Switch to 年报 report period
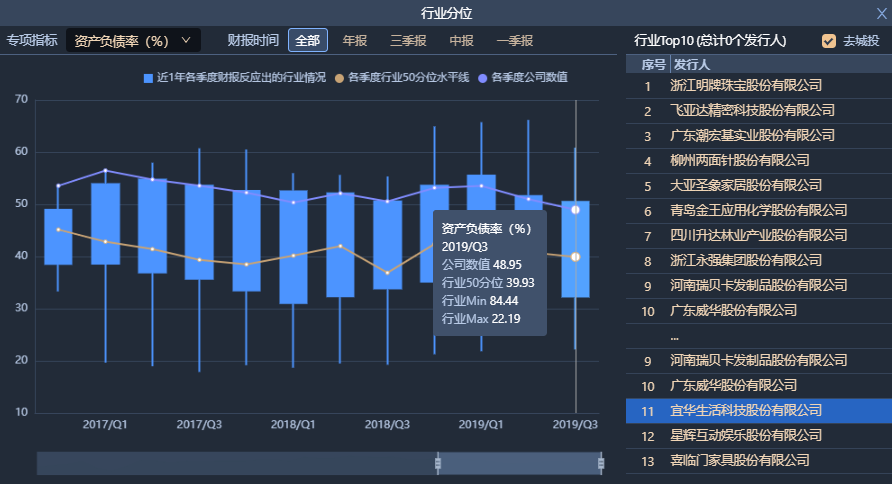Screen dimensions: 892x484 click(355, 41)
